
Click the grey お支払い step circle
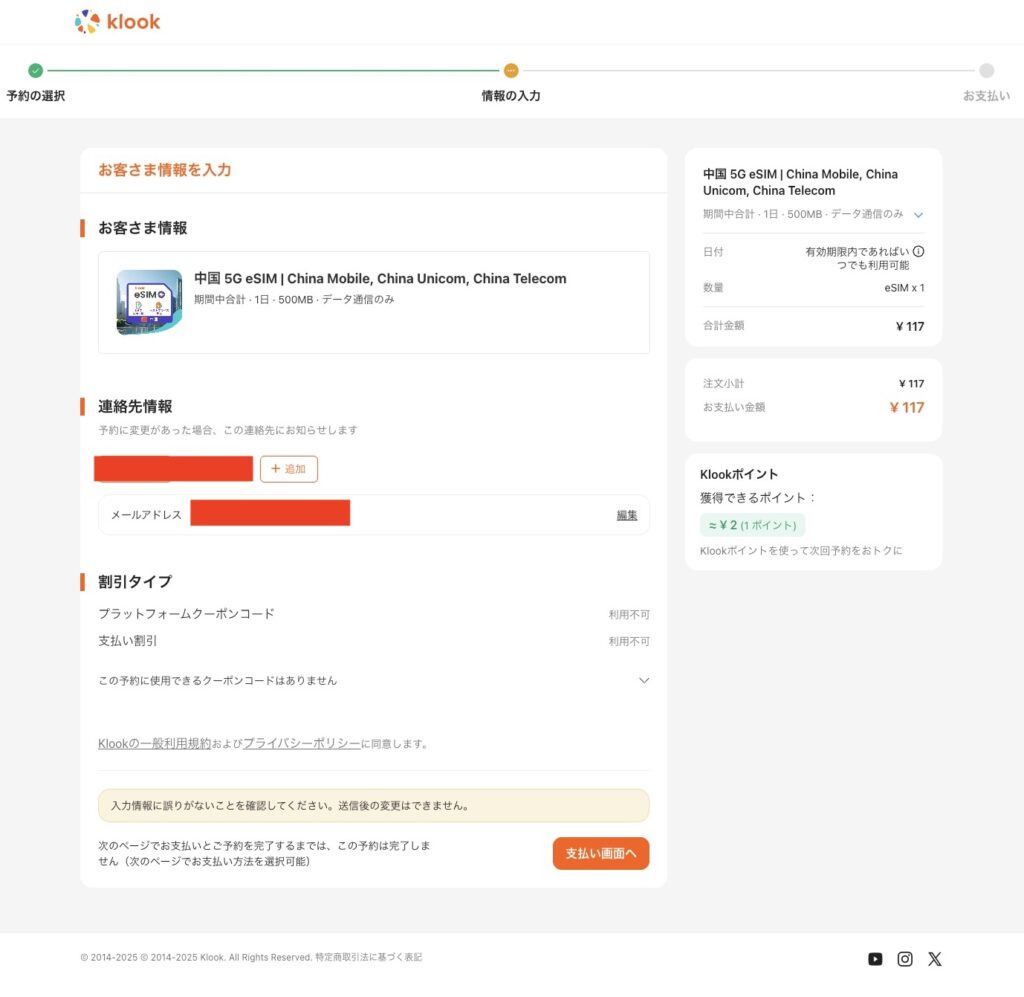pyautogui.click(x=986, y=71)
